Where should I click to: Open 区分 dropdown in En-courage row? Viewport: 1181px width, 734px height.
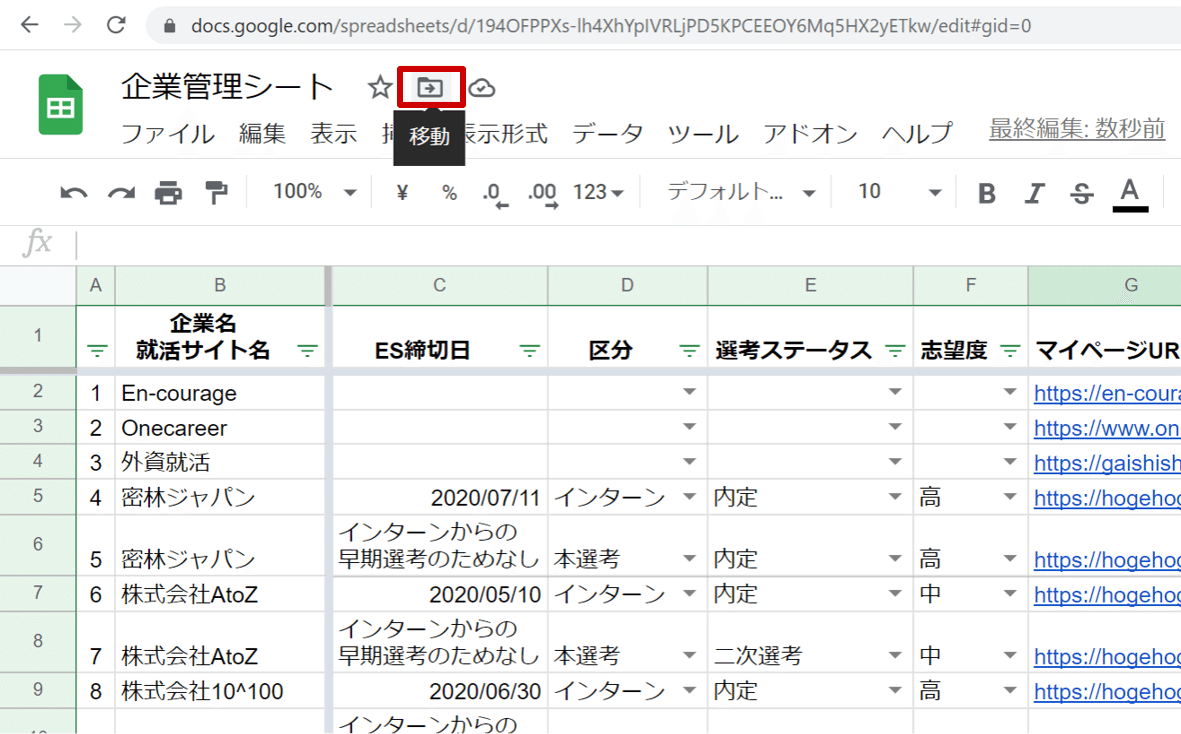click(689, 391)
